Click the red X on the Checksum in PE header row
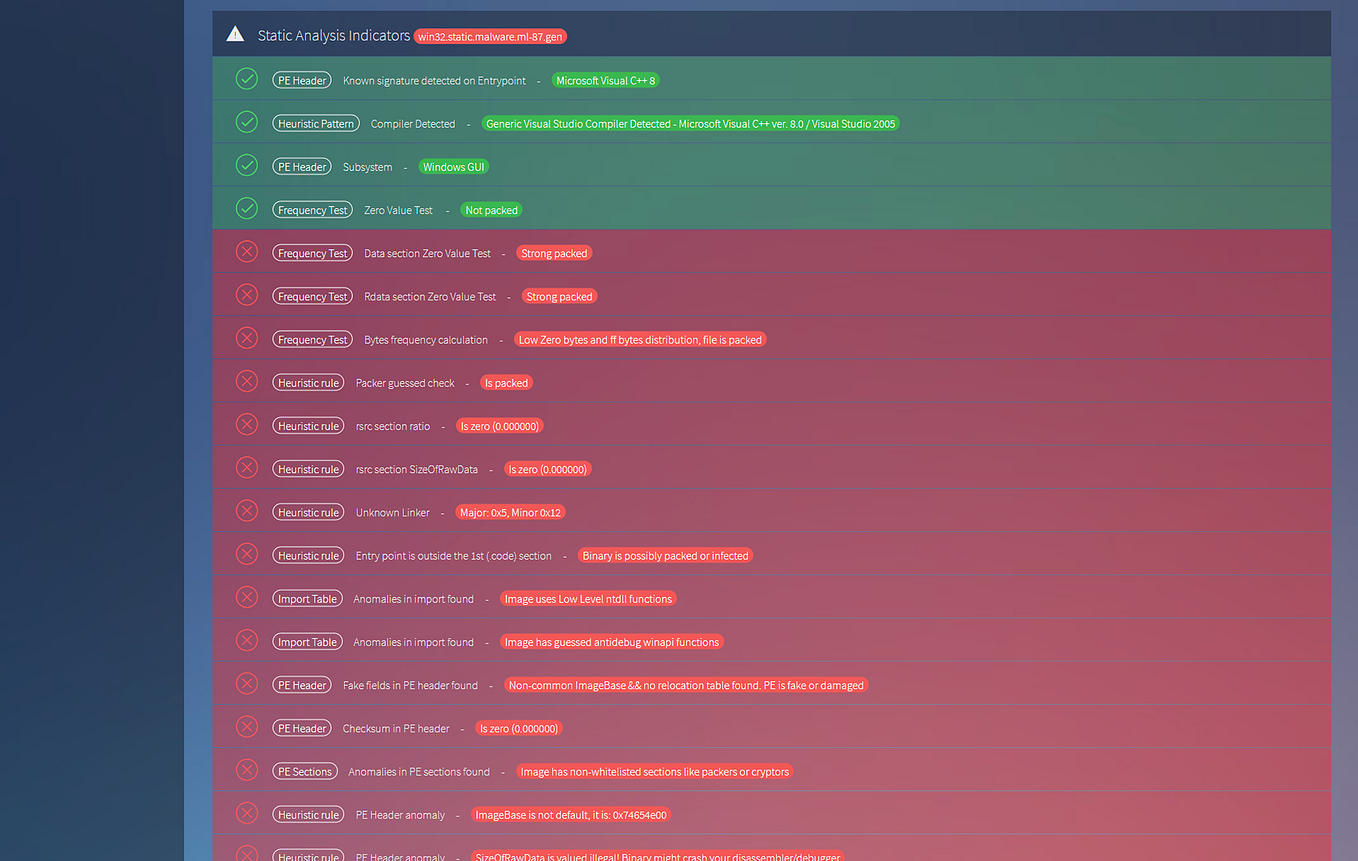The width and height of the screenshot is (1358, 861). click(247, 727)
